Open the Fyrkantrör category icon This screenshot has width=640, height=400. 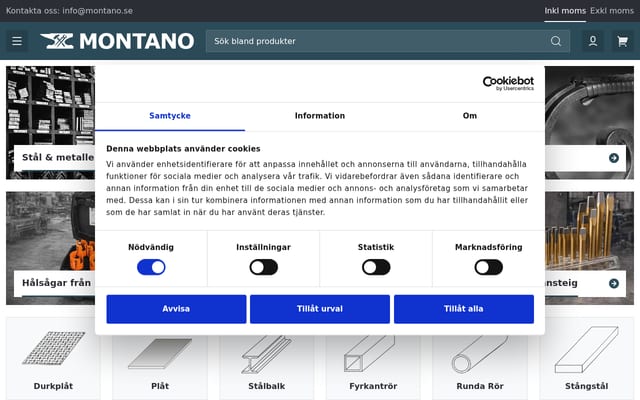point(369,353)
